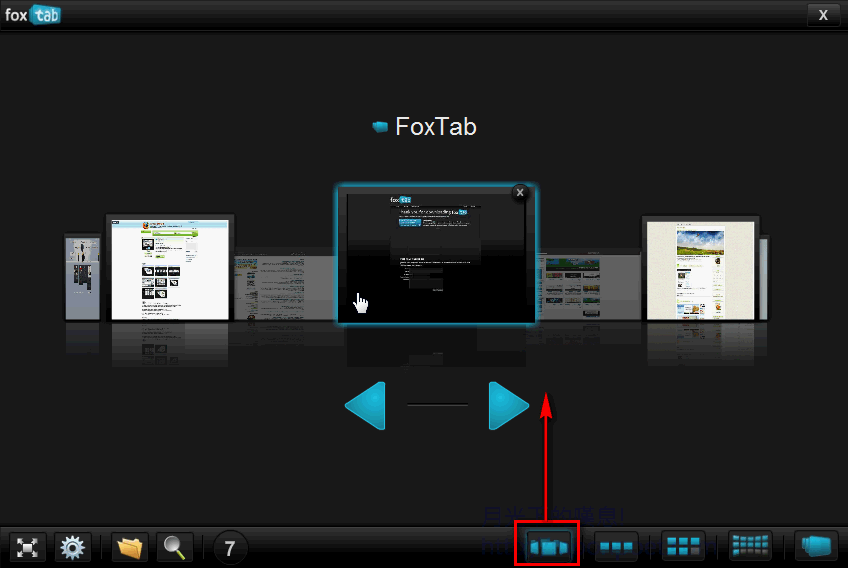
Task: Select the carousel layout highlighted in red
Action: coord(547,547)
